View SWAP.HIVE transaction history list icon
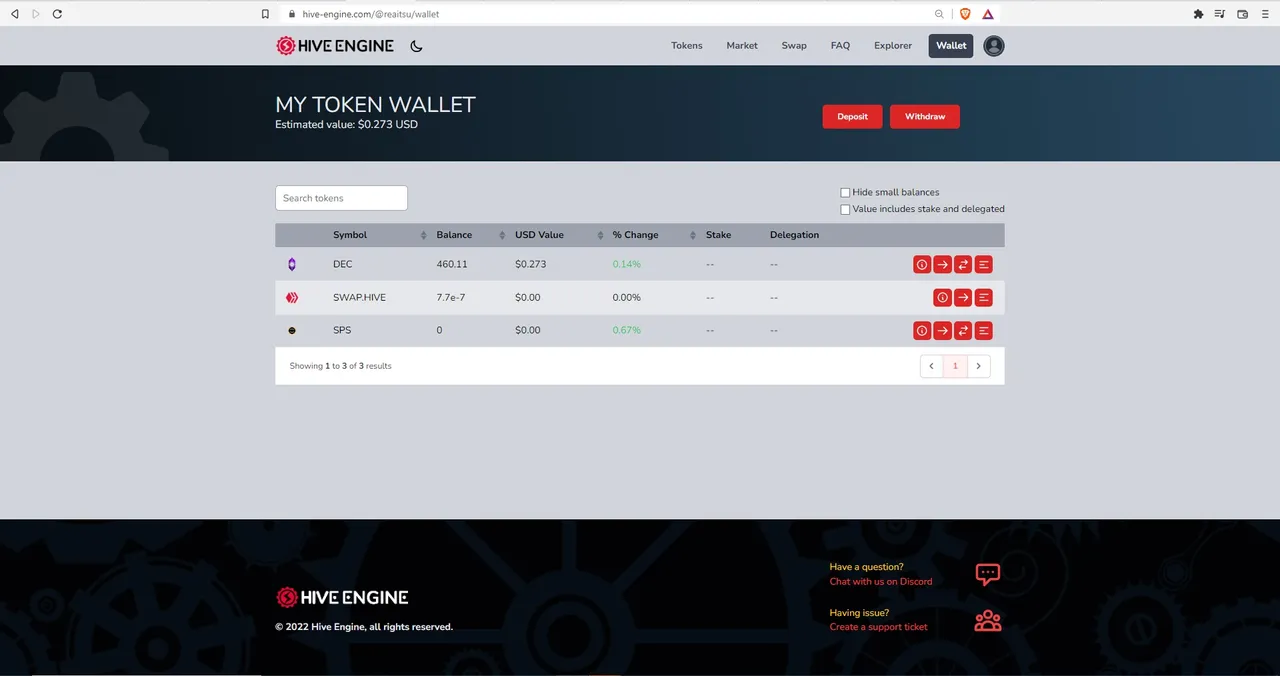 pos(984,297)
